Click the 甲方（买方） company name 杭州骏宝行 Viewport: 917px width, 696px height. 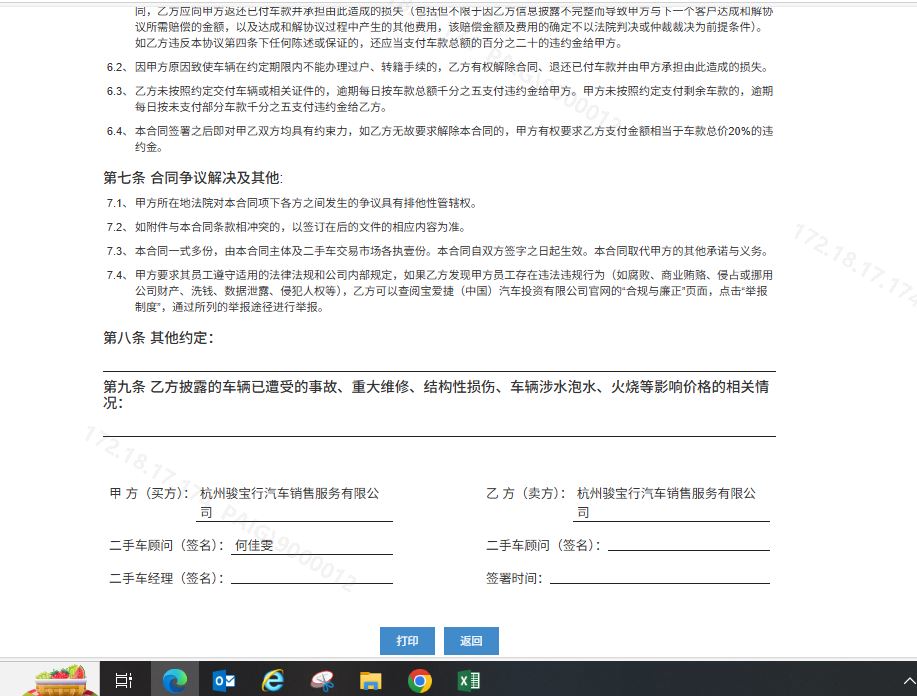coord(290,502)
